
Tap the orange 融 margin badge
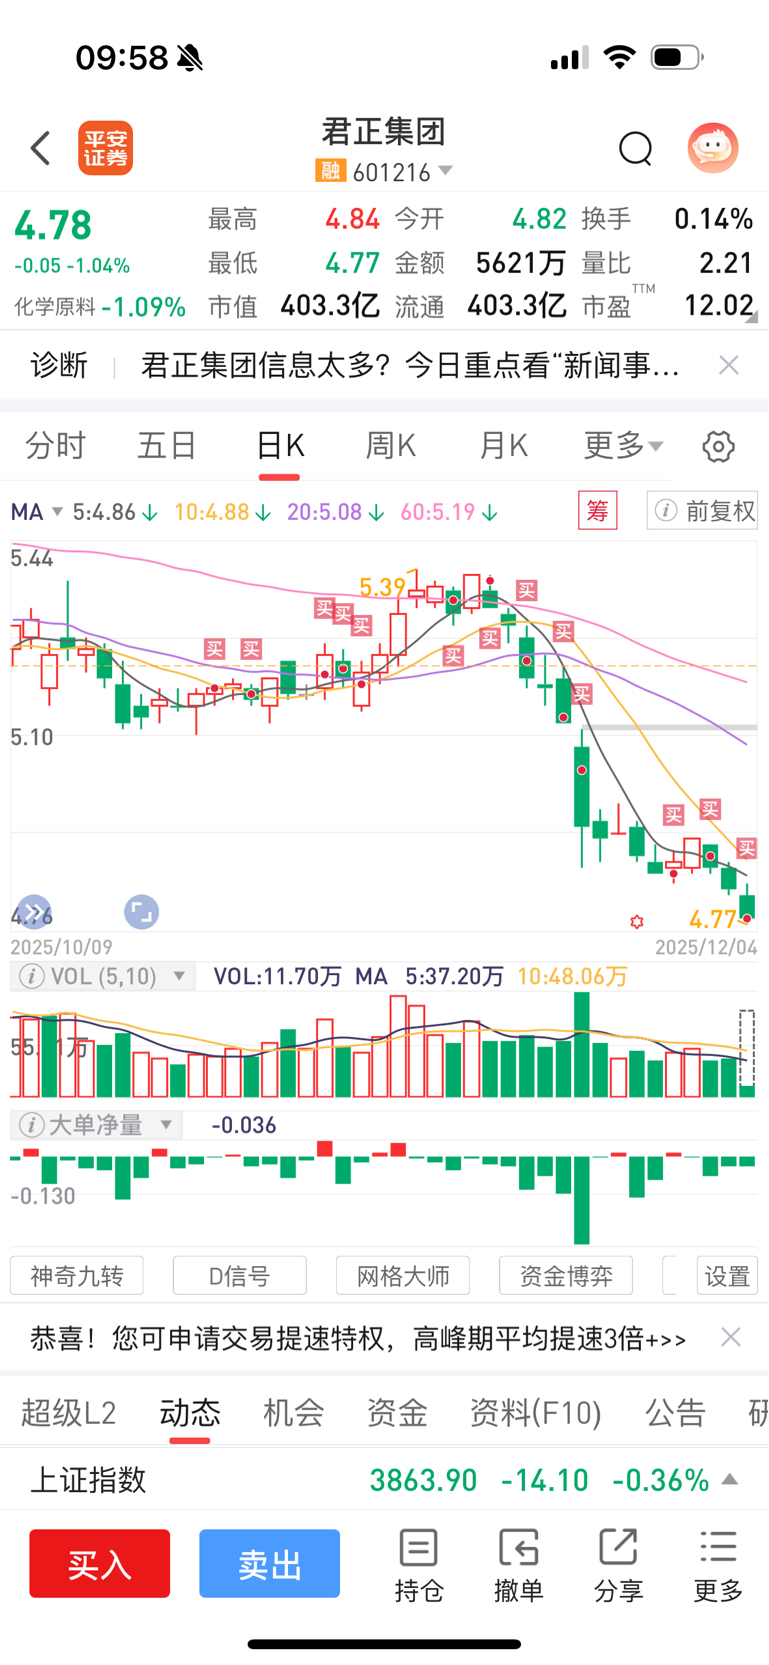click(x=330, y=171)
